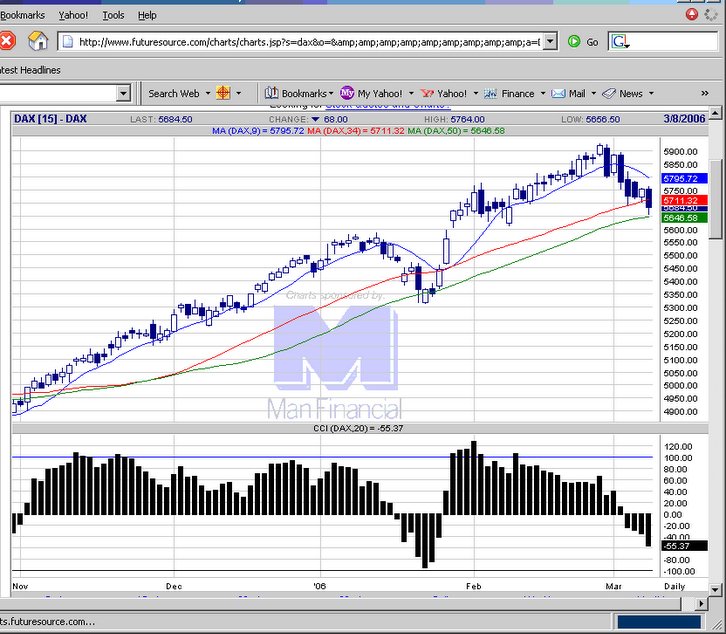Screen dimensions: 726x634
Task: Click the Search Web button
Action: 174,94
